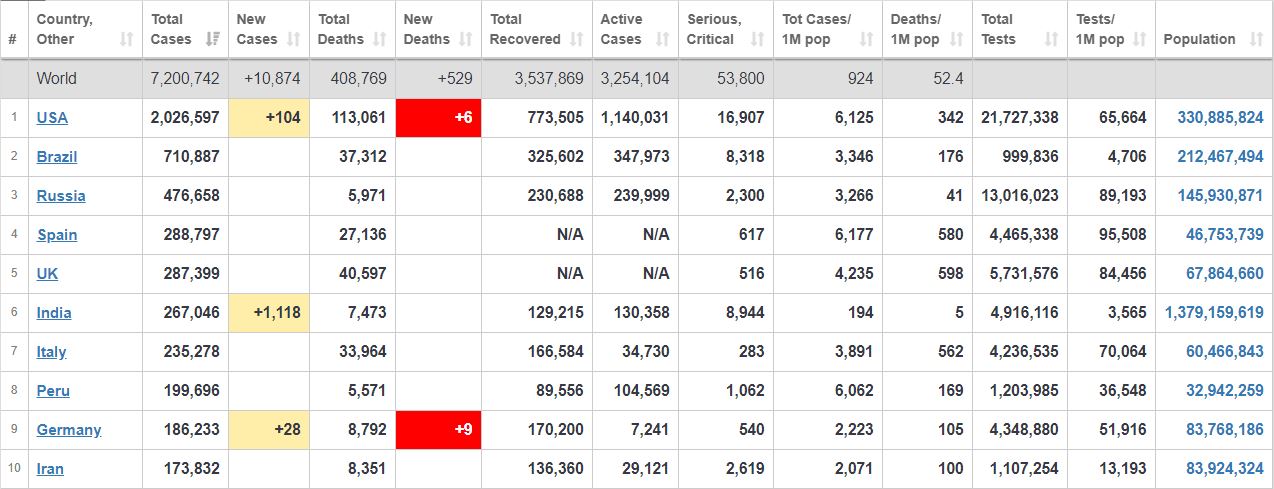Open Russia population link 145,930,871
This screenshot has height=489, width=1274.
coord(1220,195)
